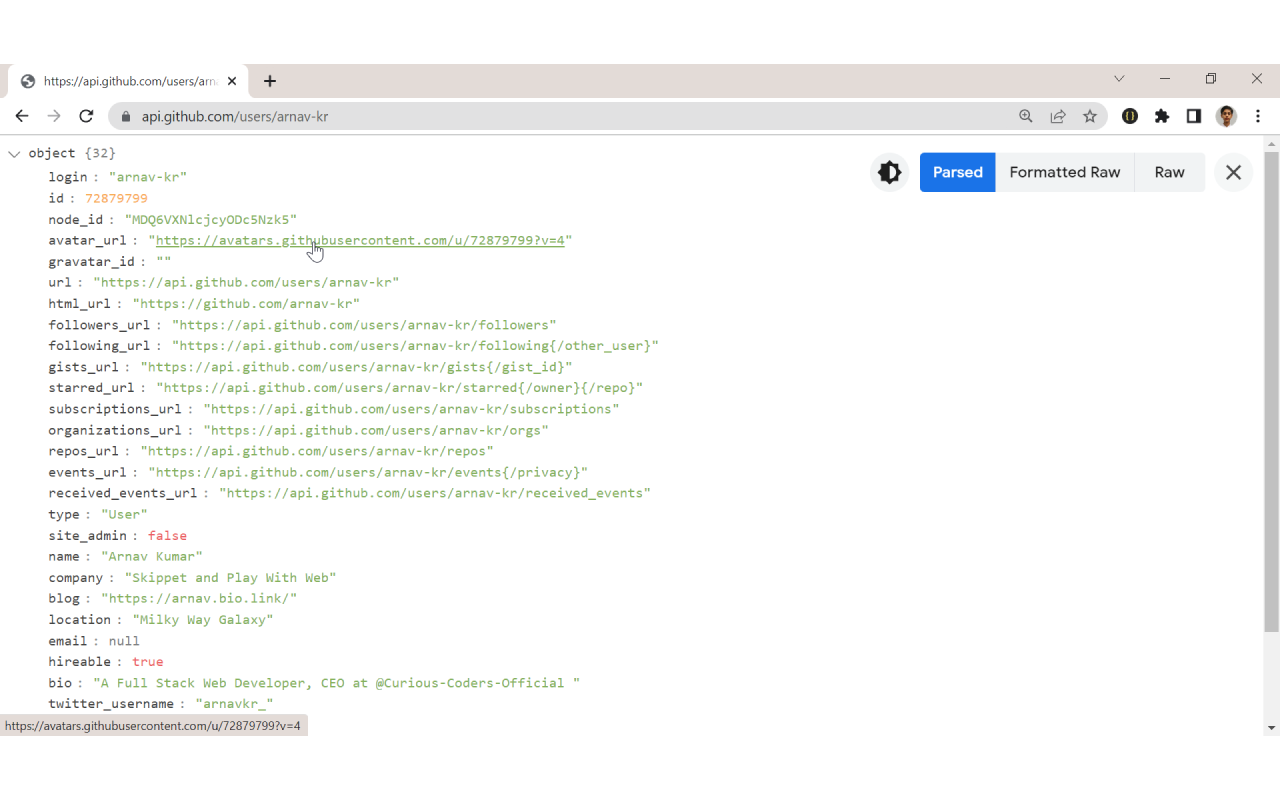Select the bio value text
Image resolution: width=1280 pixels, height=800 pixels.
337,683
